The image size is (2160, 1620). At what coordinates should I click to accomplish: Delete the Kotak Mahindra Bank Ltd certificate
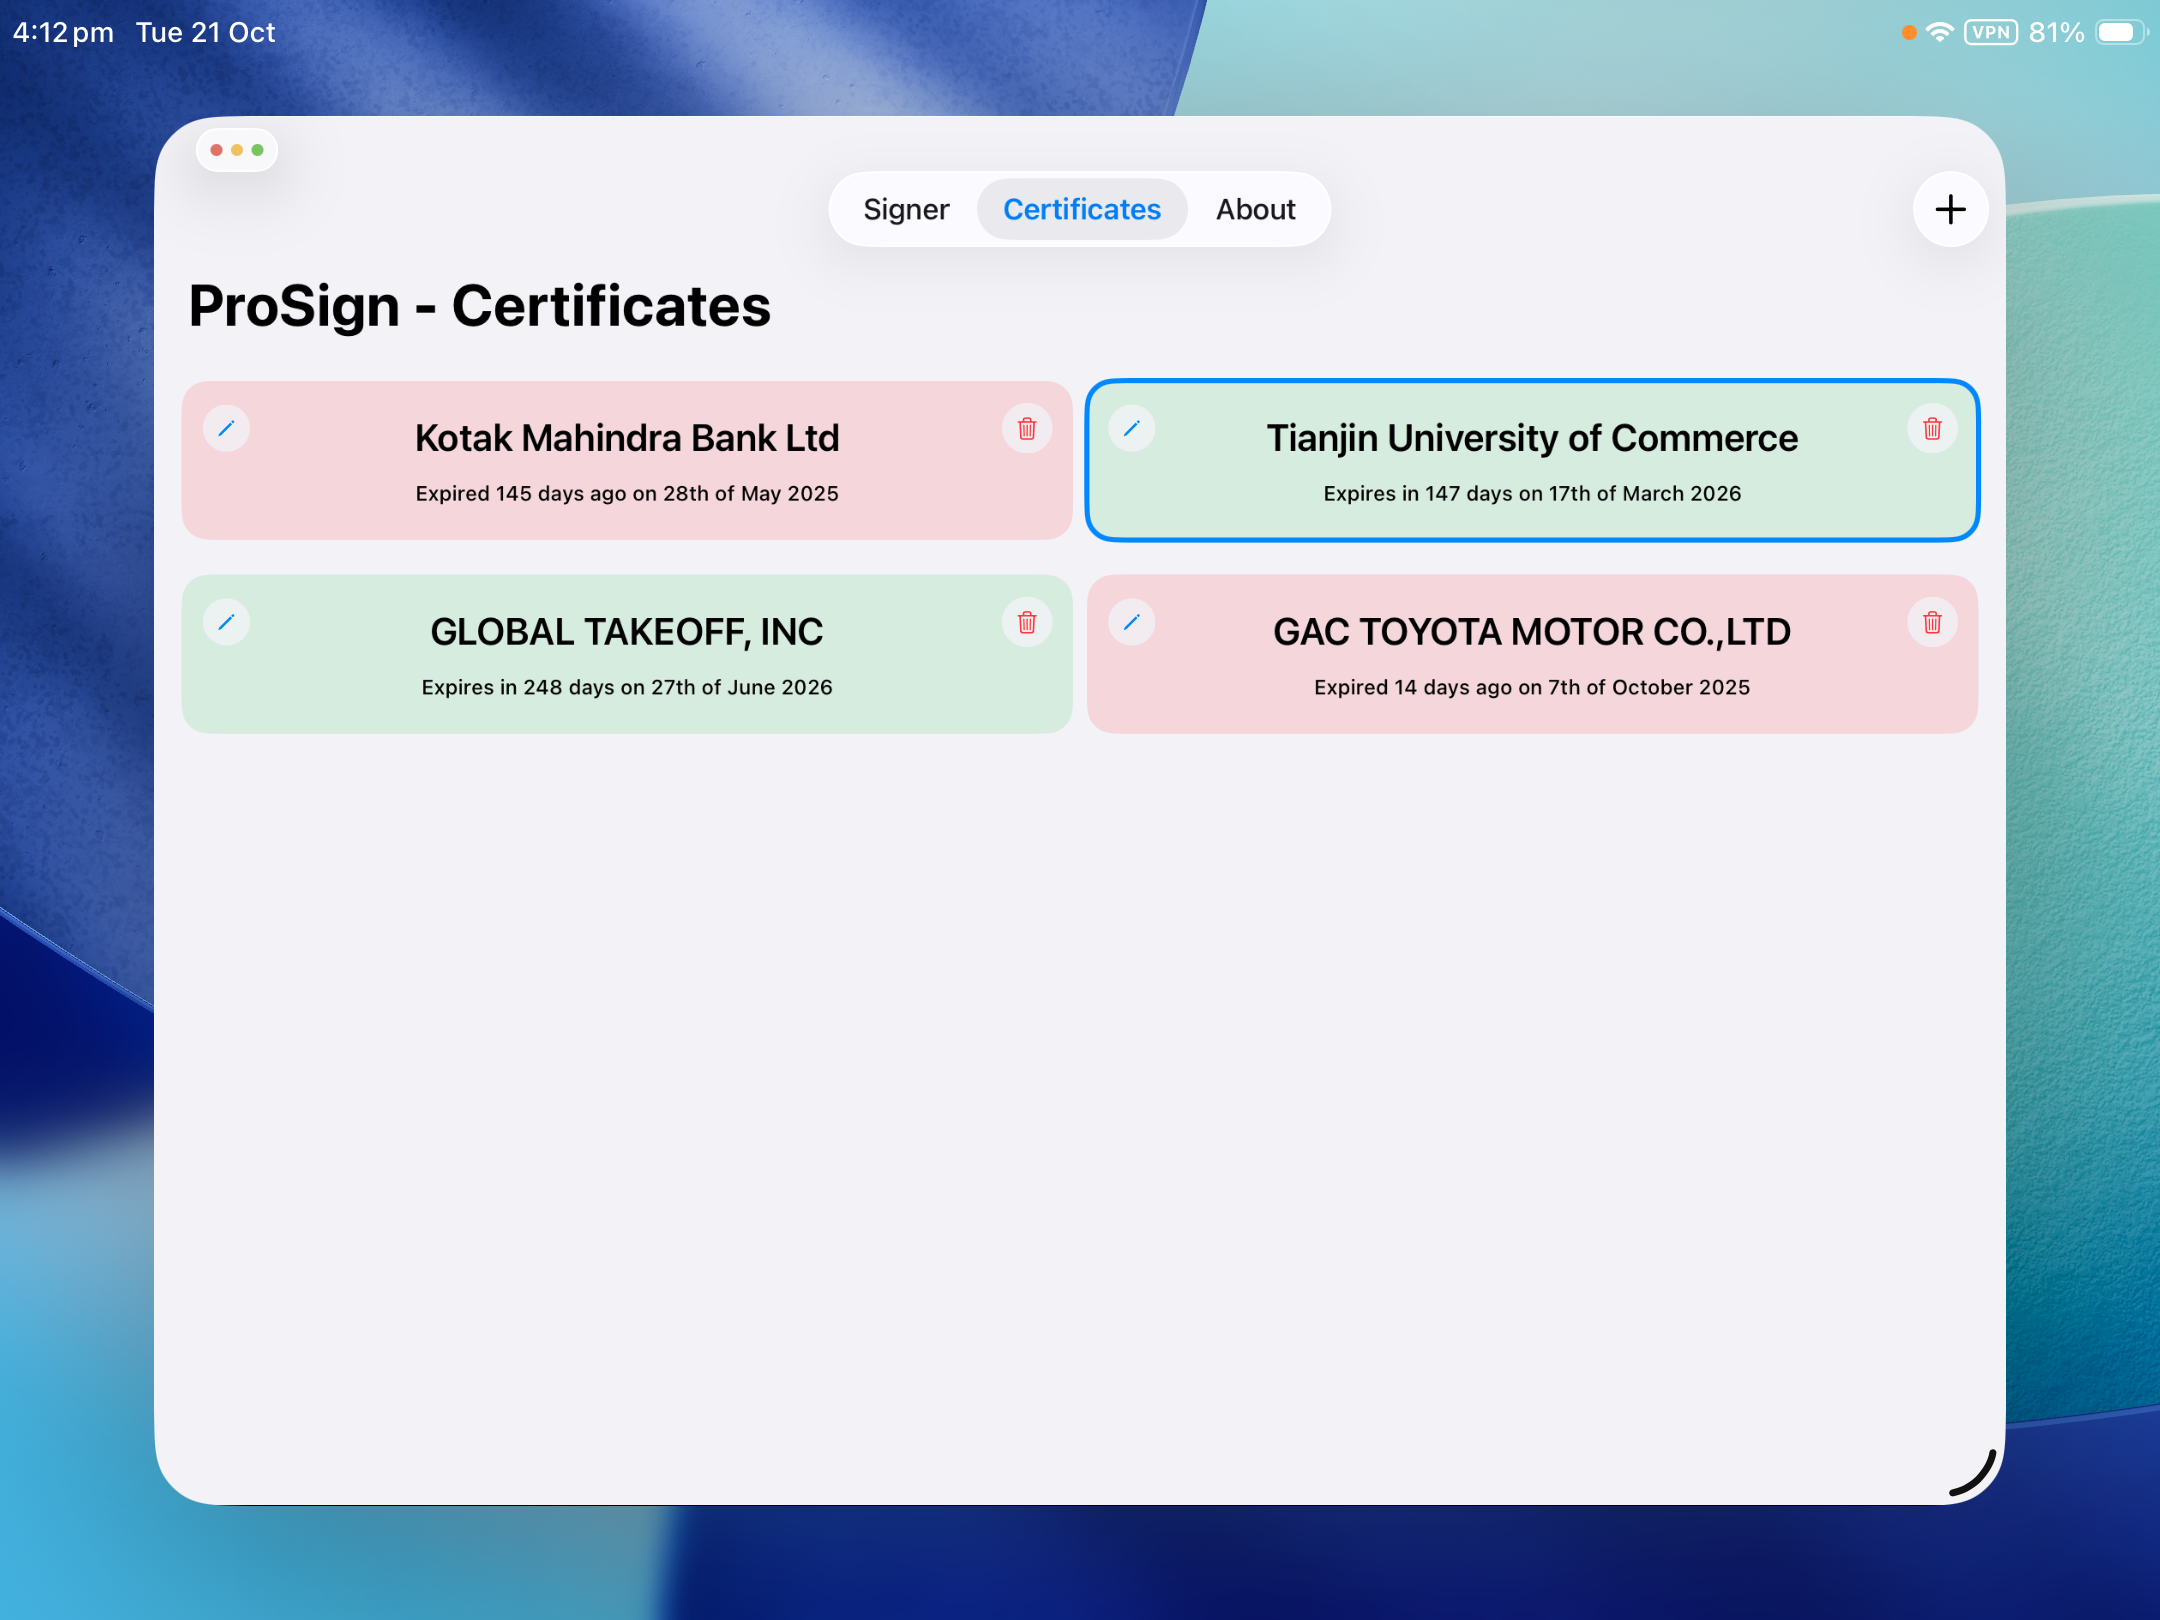click(x=1026, y=429)
